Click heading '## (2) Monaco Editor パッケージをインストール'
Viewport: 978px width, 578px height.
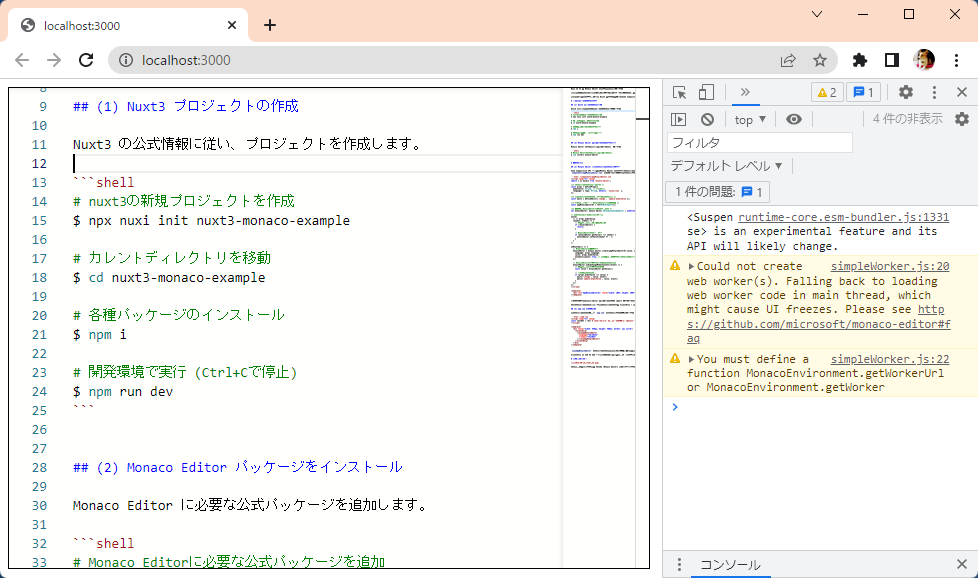point(238,468)
